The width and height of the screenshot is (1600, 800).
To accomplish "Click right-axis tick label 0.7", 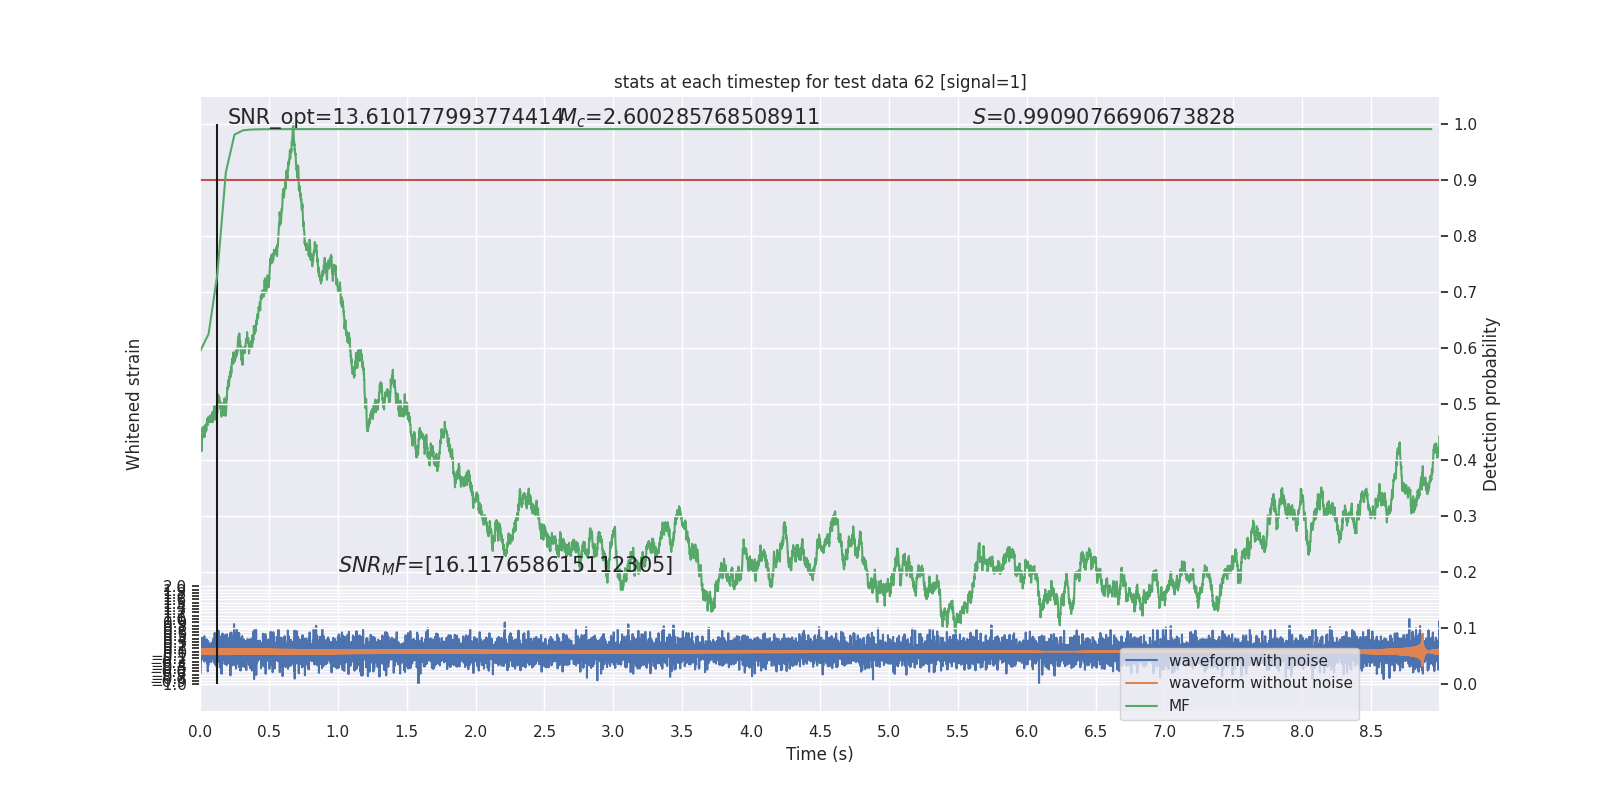I will (1465, 293).
